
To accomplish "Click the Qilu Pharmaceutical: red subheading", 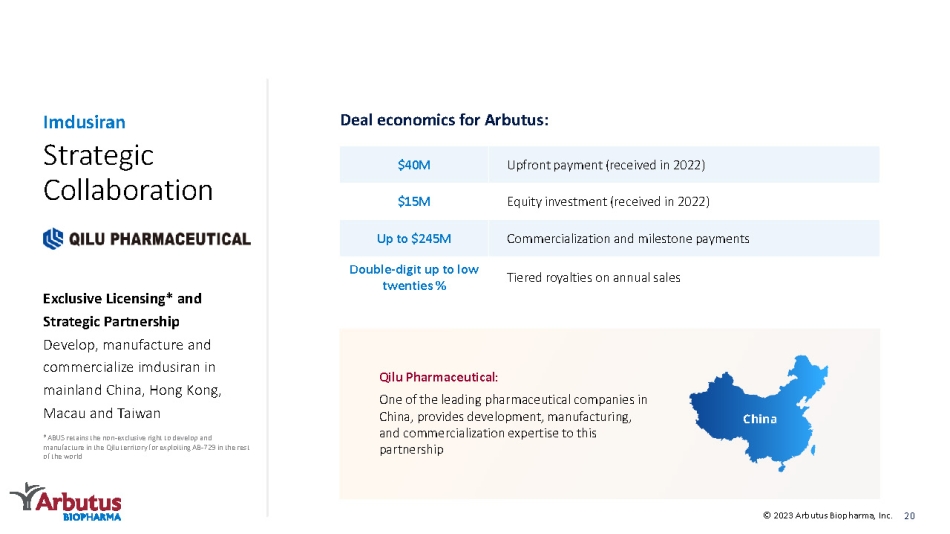I will [439, 377].
